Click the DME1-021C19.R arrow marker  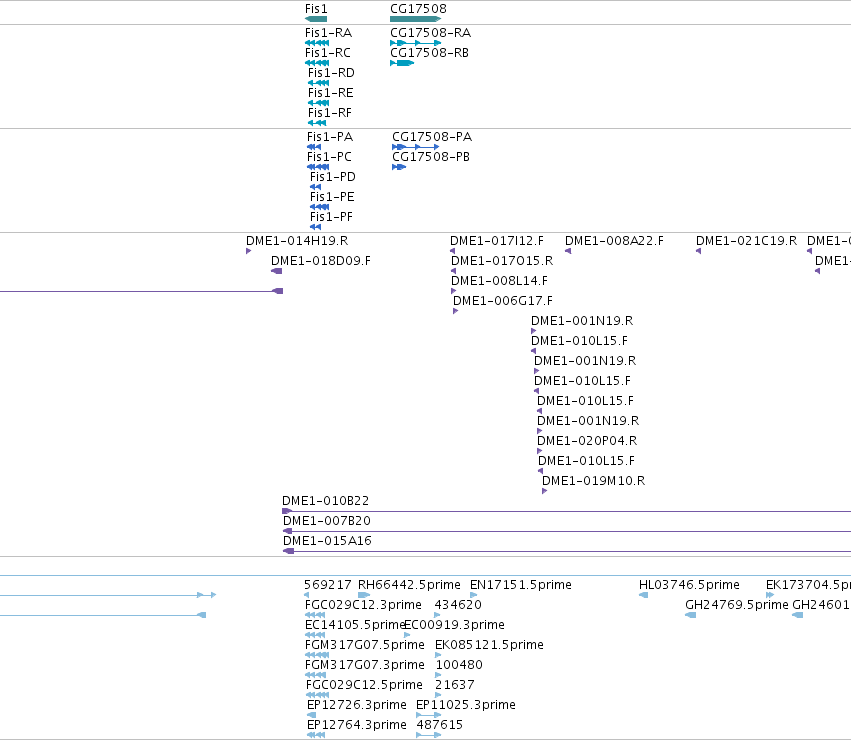click(x=698, y=251)
